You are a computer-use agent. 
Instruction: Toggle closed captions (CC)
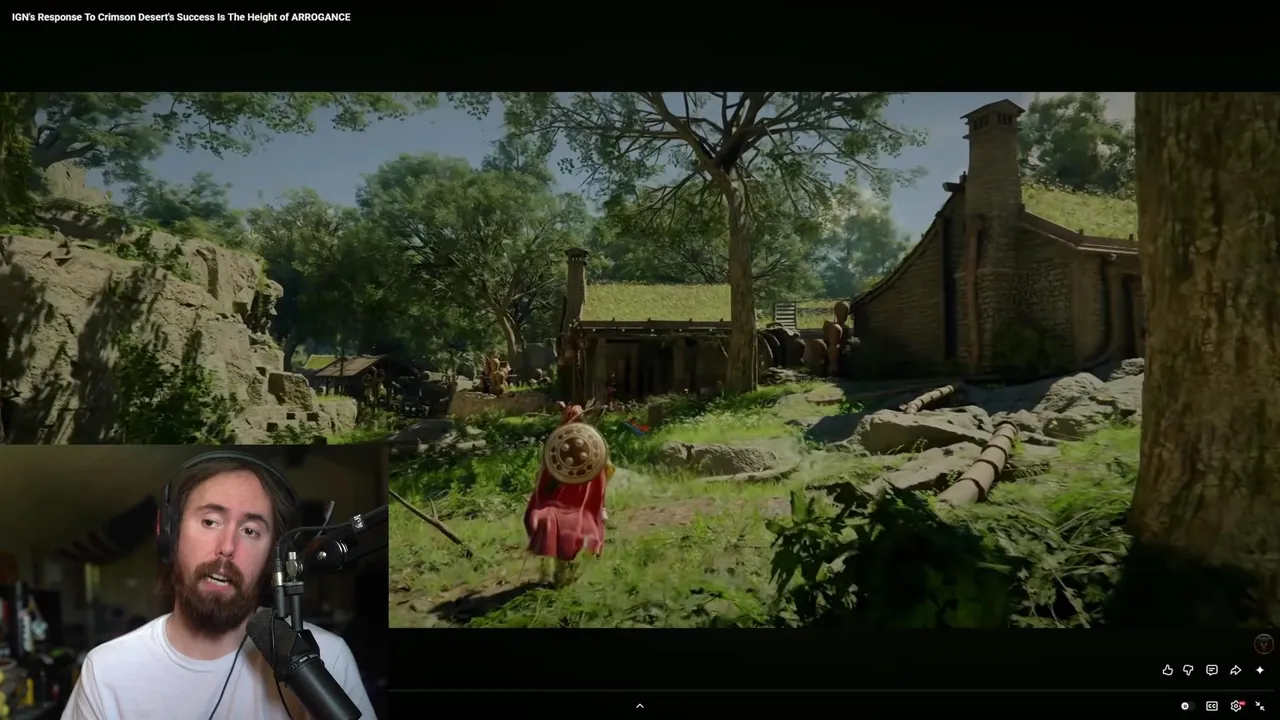(1211, 706)
